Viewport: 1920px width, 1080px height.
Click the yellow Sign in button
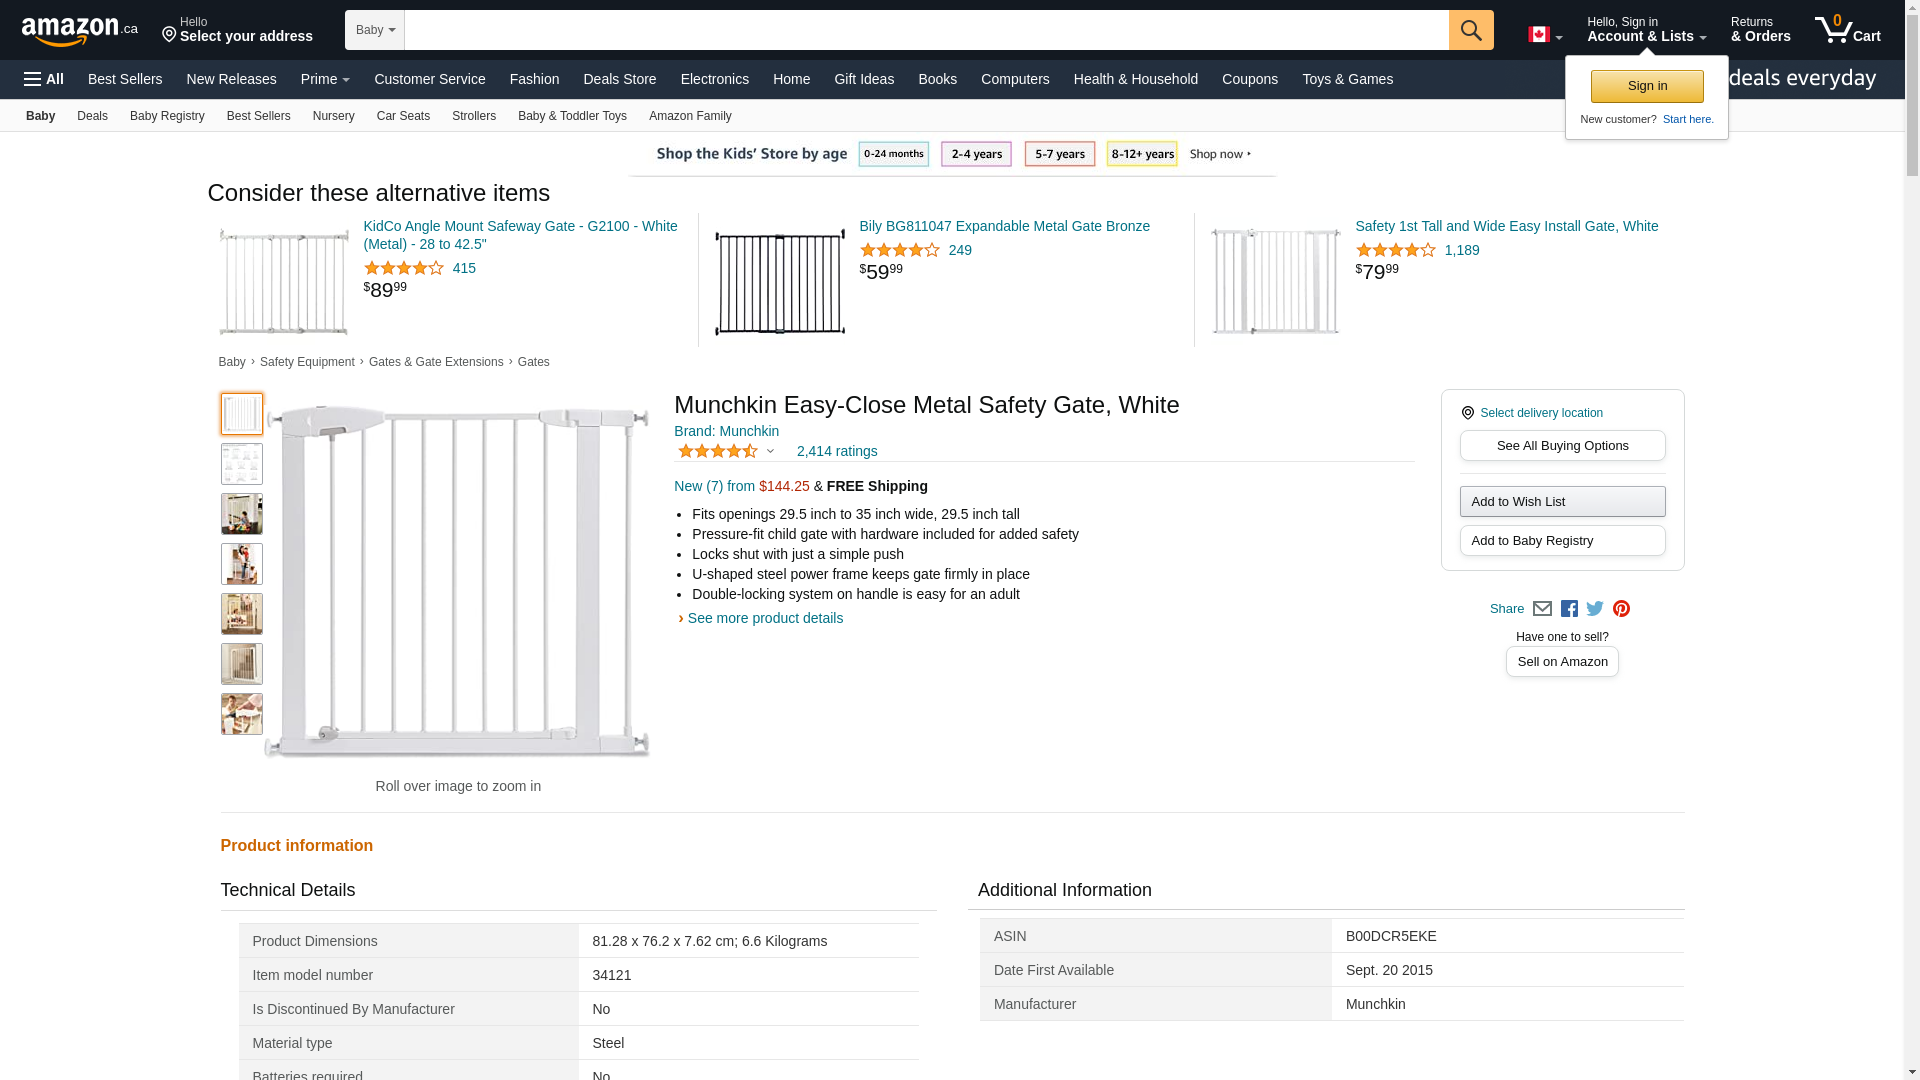click(1646, 86)
